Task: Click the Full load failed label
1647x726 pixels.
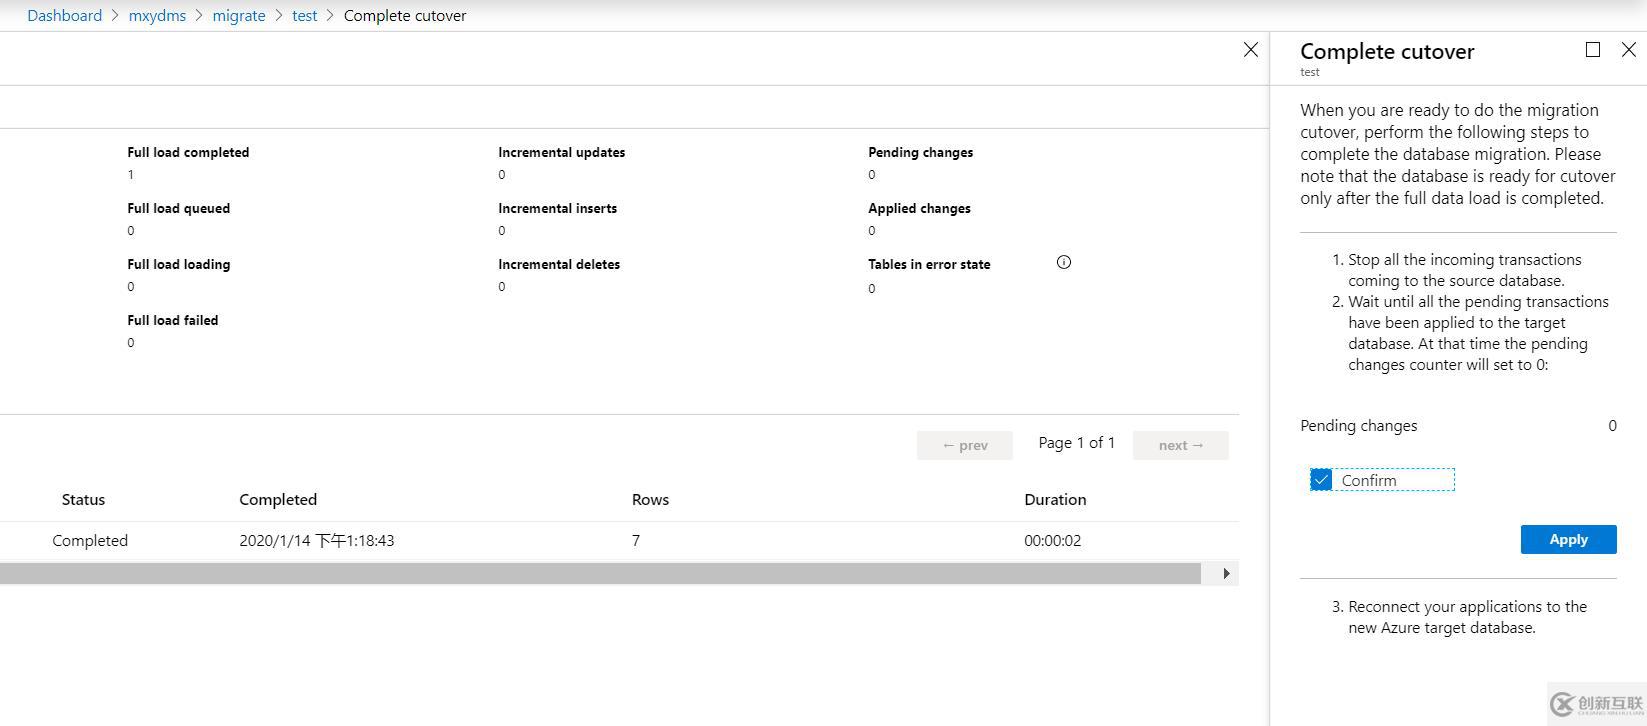Action: pyautogui.click(x=172, y=320)
